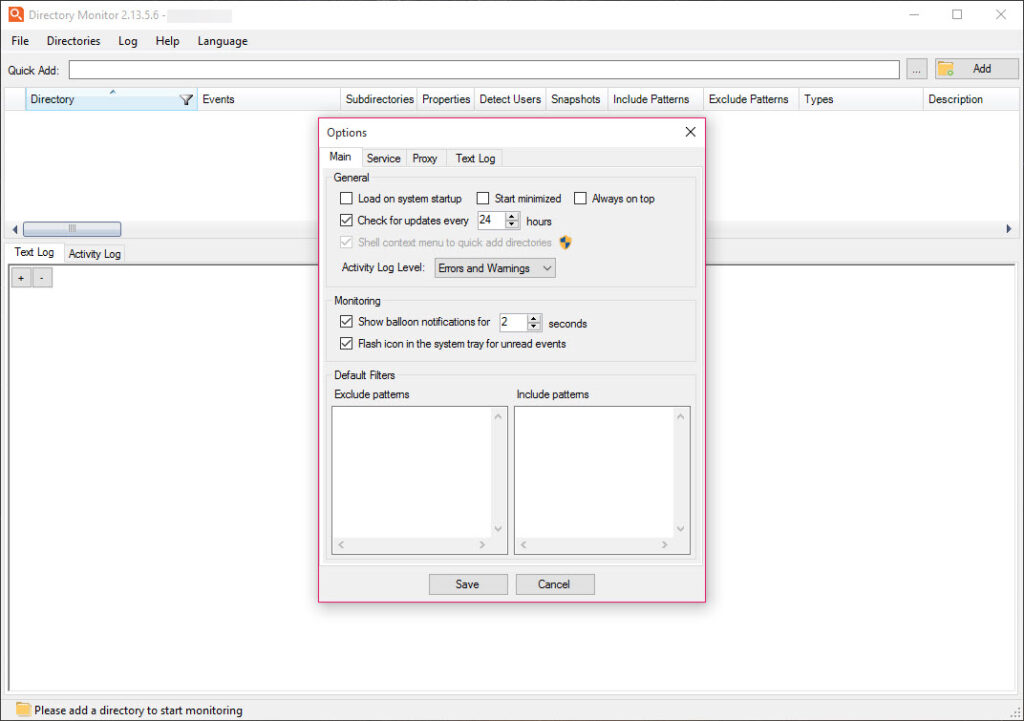Image resolution: width=1024 pixels, height=721 pixels.
Task: Click the Description column header
Action: point(972,99)
